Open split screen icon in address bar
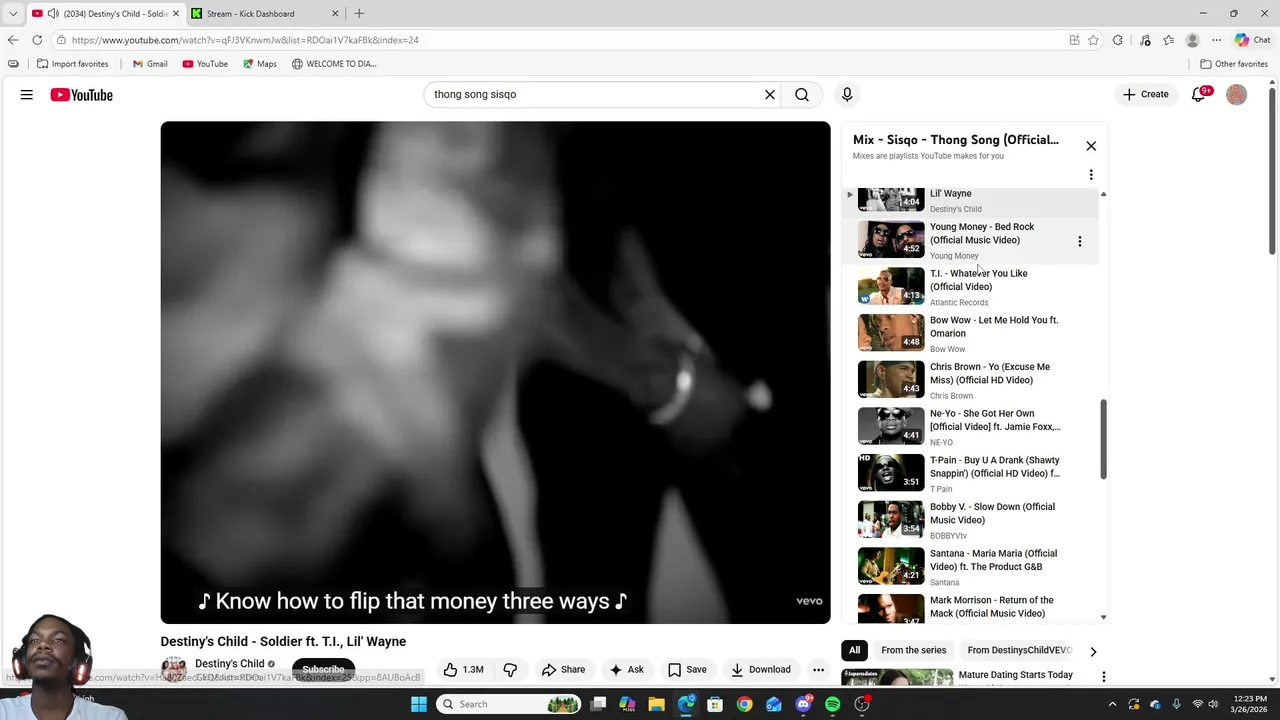Image resolution: width=1280 pixels, height=720 pixels. tap(1074, 40)
